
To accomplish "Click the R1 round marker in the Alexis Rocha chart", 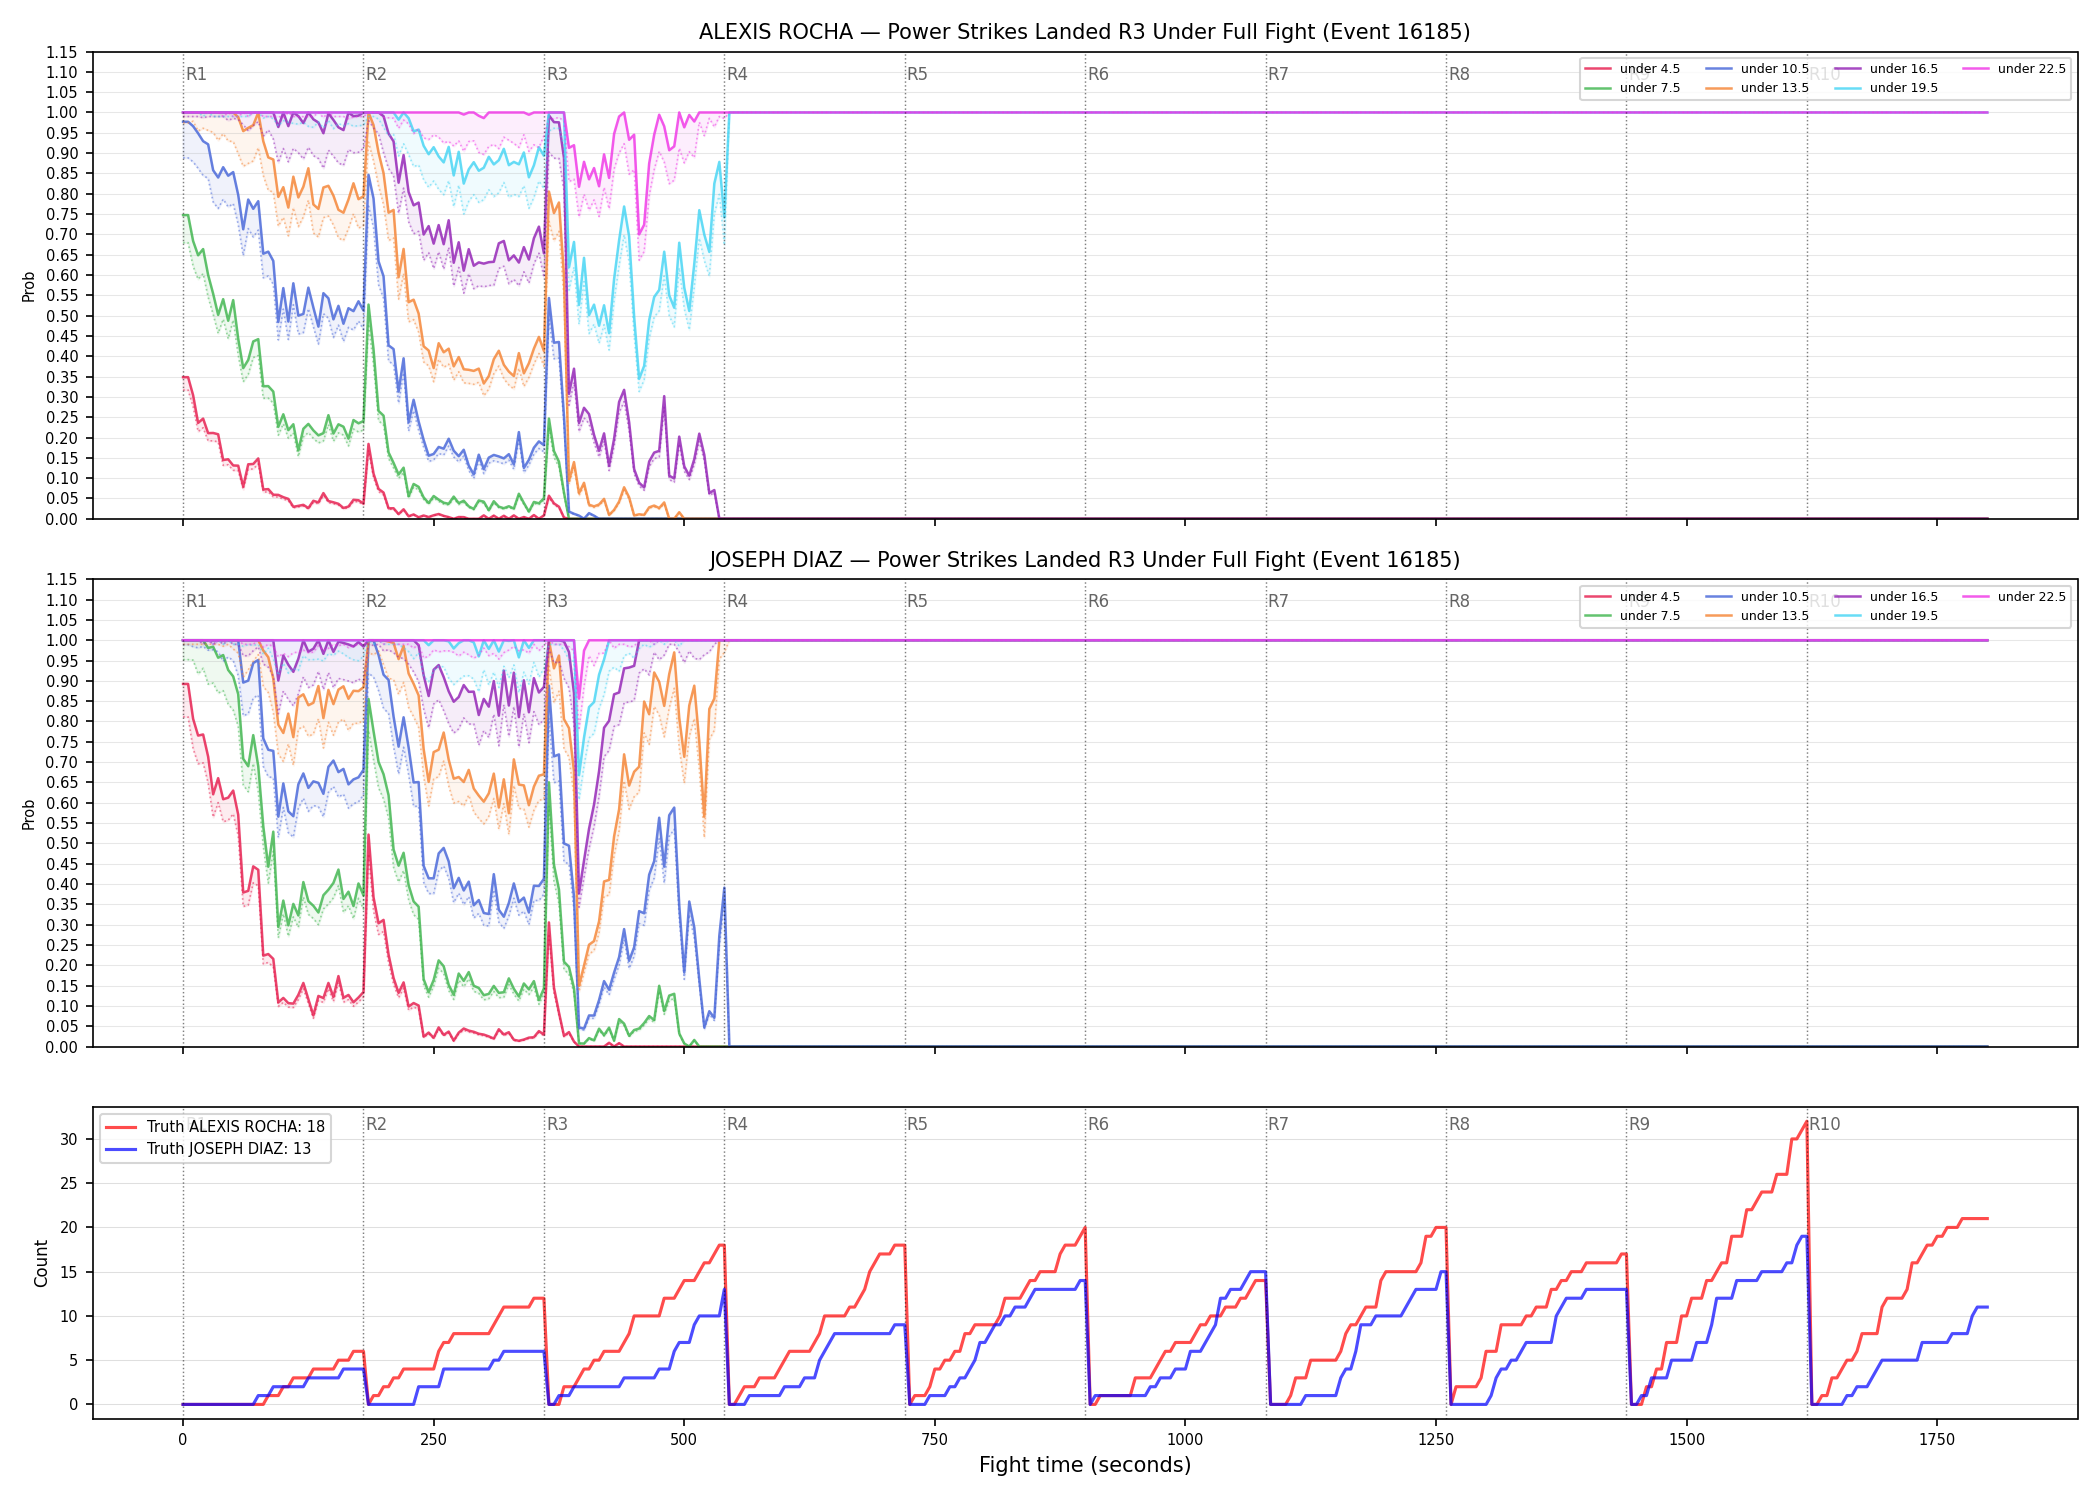I will [x=196, y=74].
